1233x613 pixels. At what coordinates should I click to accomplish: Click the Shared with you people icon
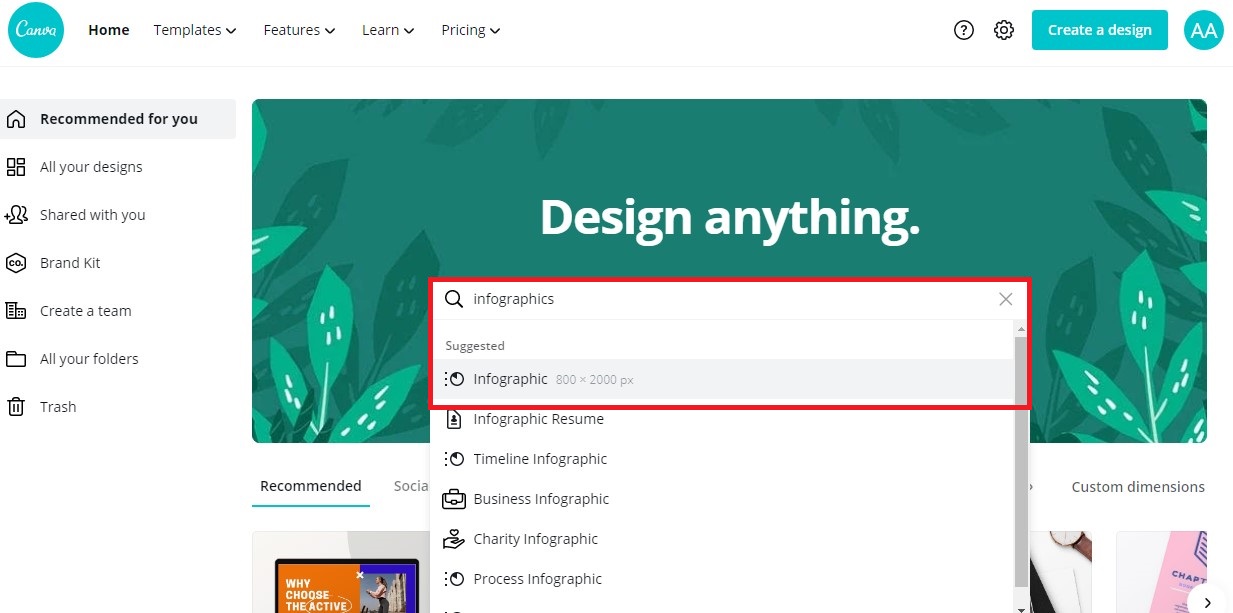pyautogui.click(x=17, y=214)
